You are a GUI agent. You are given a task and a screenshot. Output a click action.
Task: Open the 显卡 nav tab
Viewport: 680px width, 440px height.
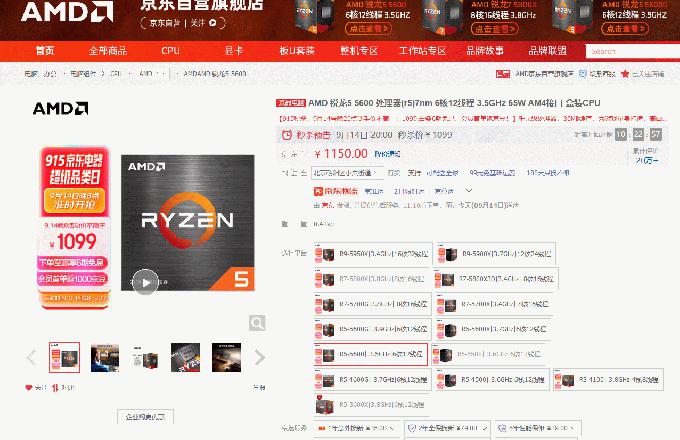(x=233, y=51)
